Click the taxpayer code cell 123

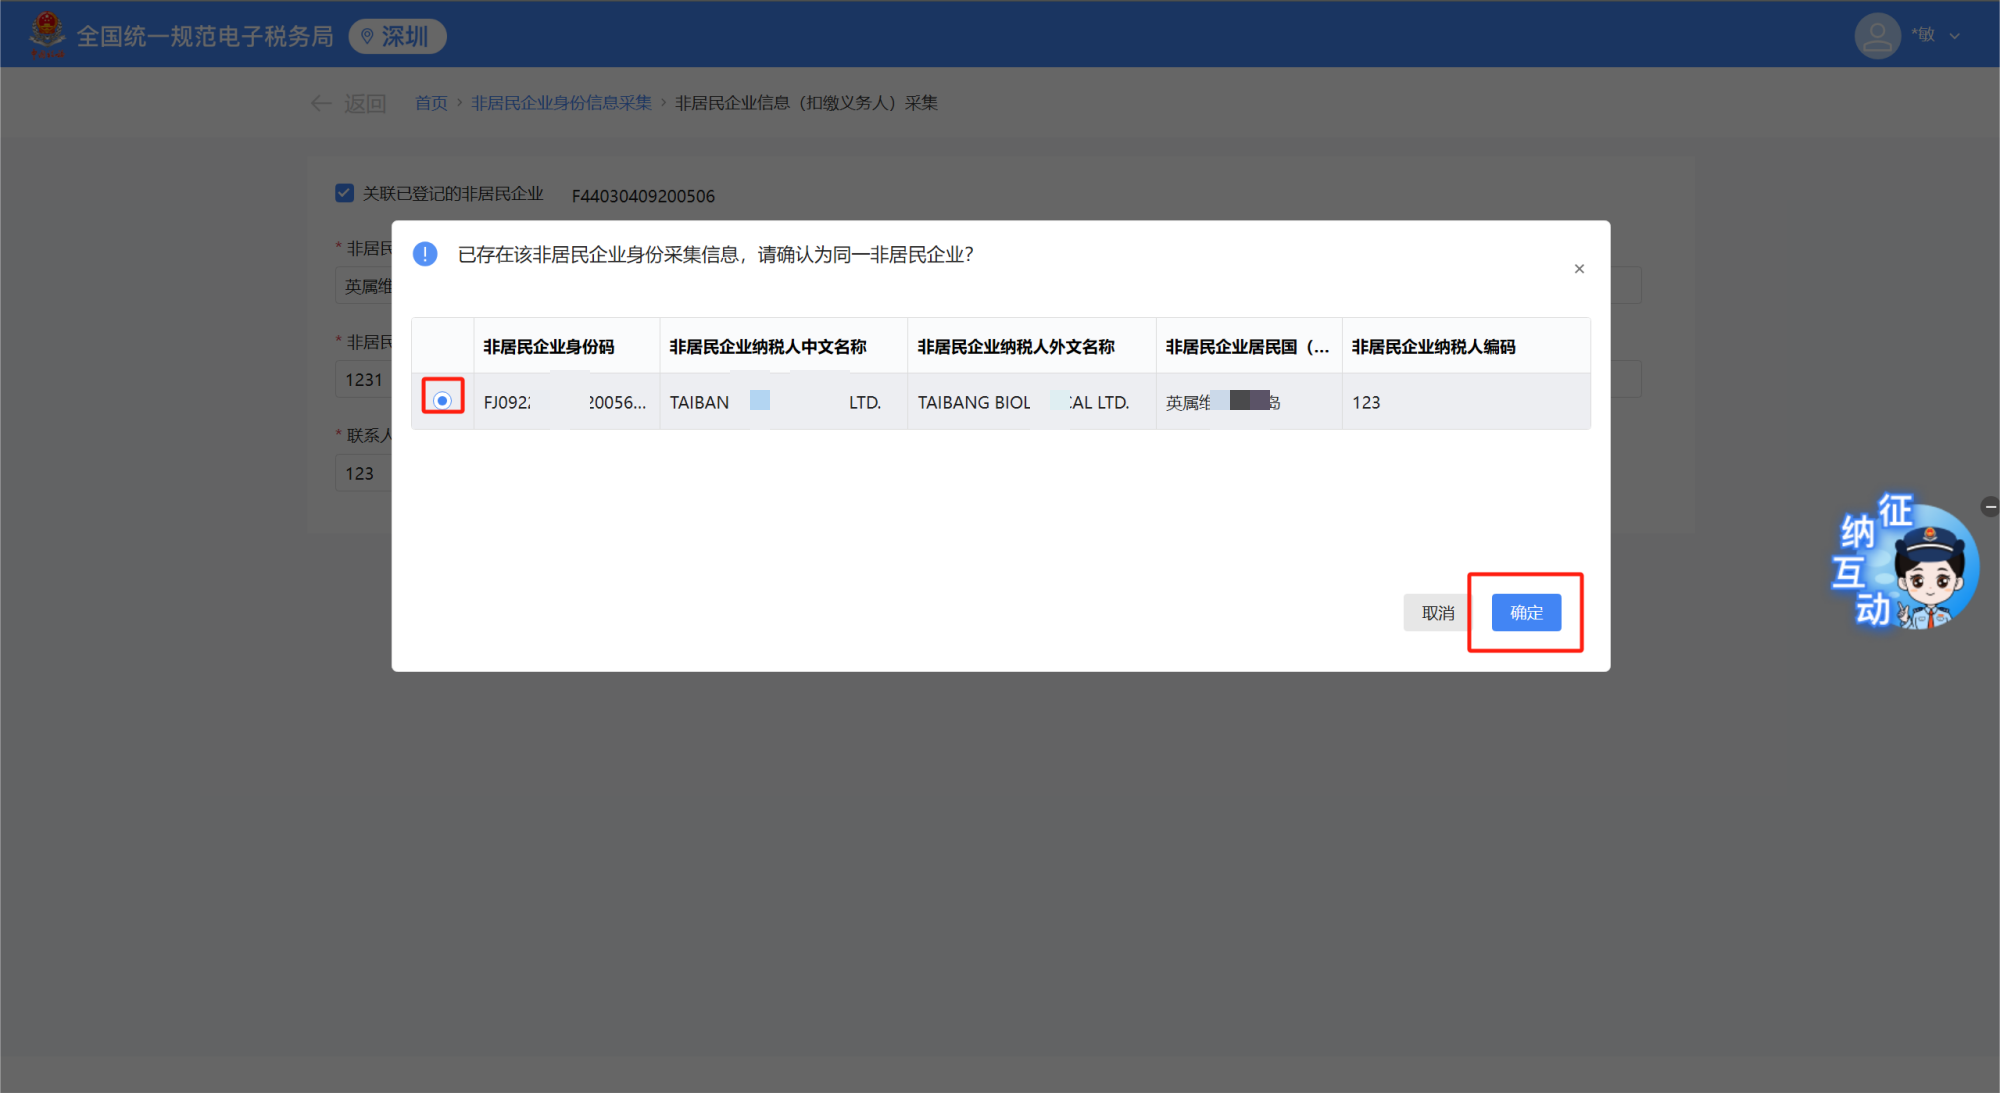tap(1466, 402)
